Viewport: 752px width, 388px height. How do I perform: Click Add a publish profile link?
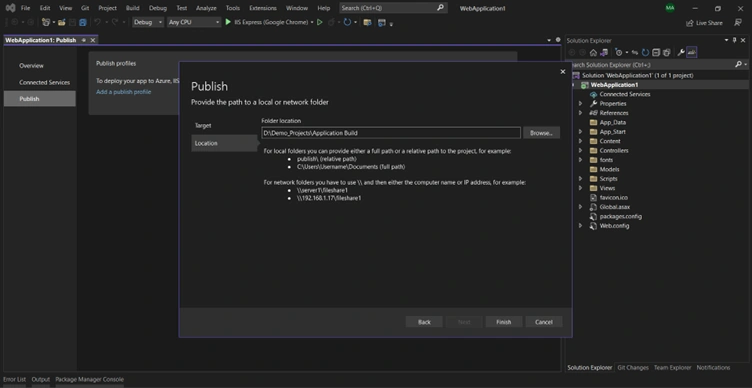point(124,92)
